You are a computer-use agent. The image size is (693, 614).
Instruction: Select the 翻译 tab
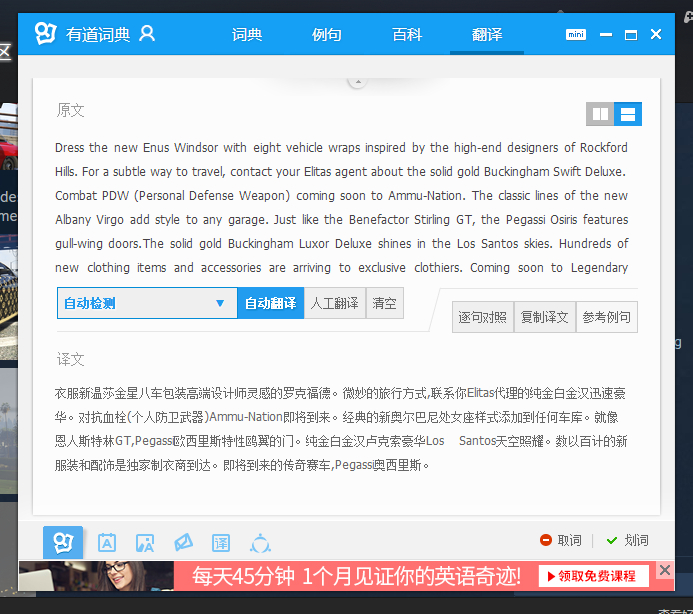click(x=487, y=34)
